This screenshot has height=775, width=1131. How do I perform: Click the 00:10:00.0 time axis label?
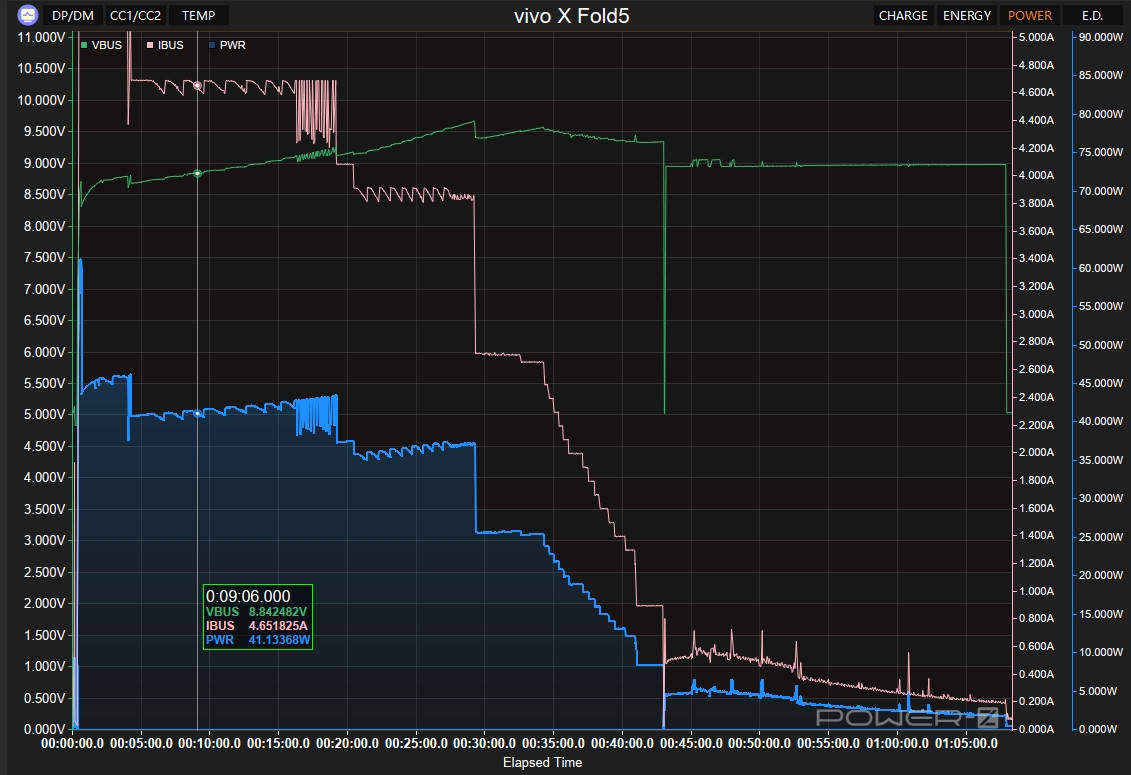(x=209, y=743)
